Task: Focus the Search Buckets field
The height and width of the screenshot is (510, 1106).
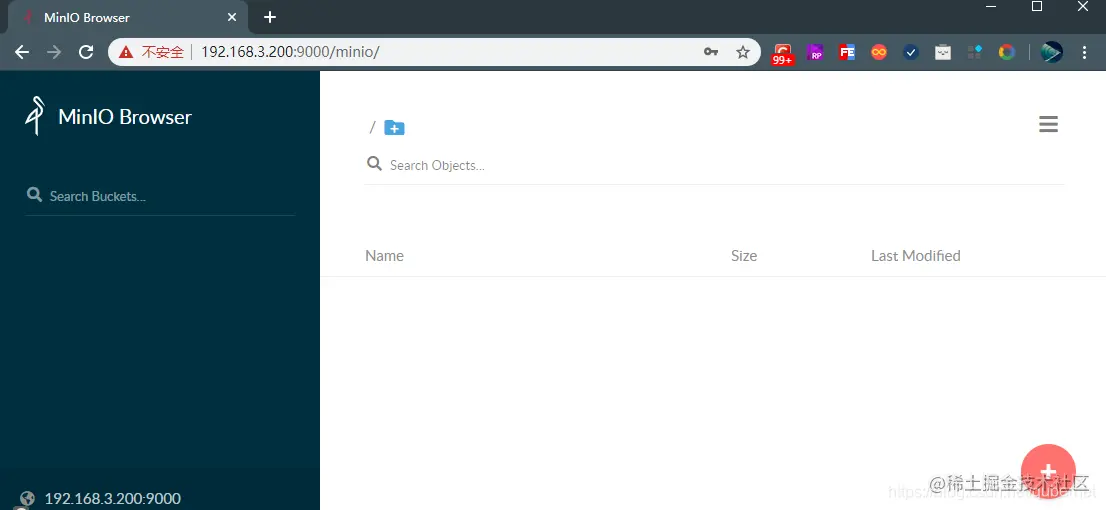Action: coord(160,196)
